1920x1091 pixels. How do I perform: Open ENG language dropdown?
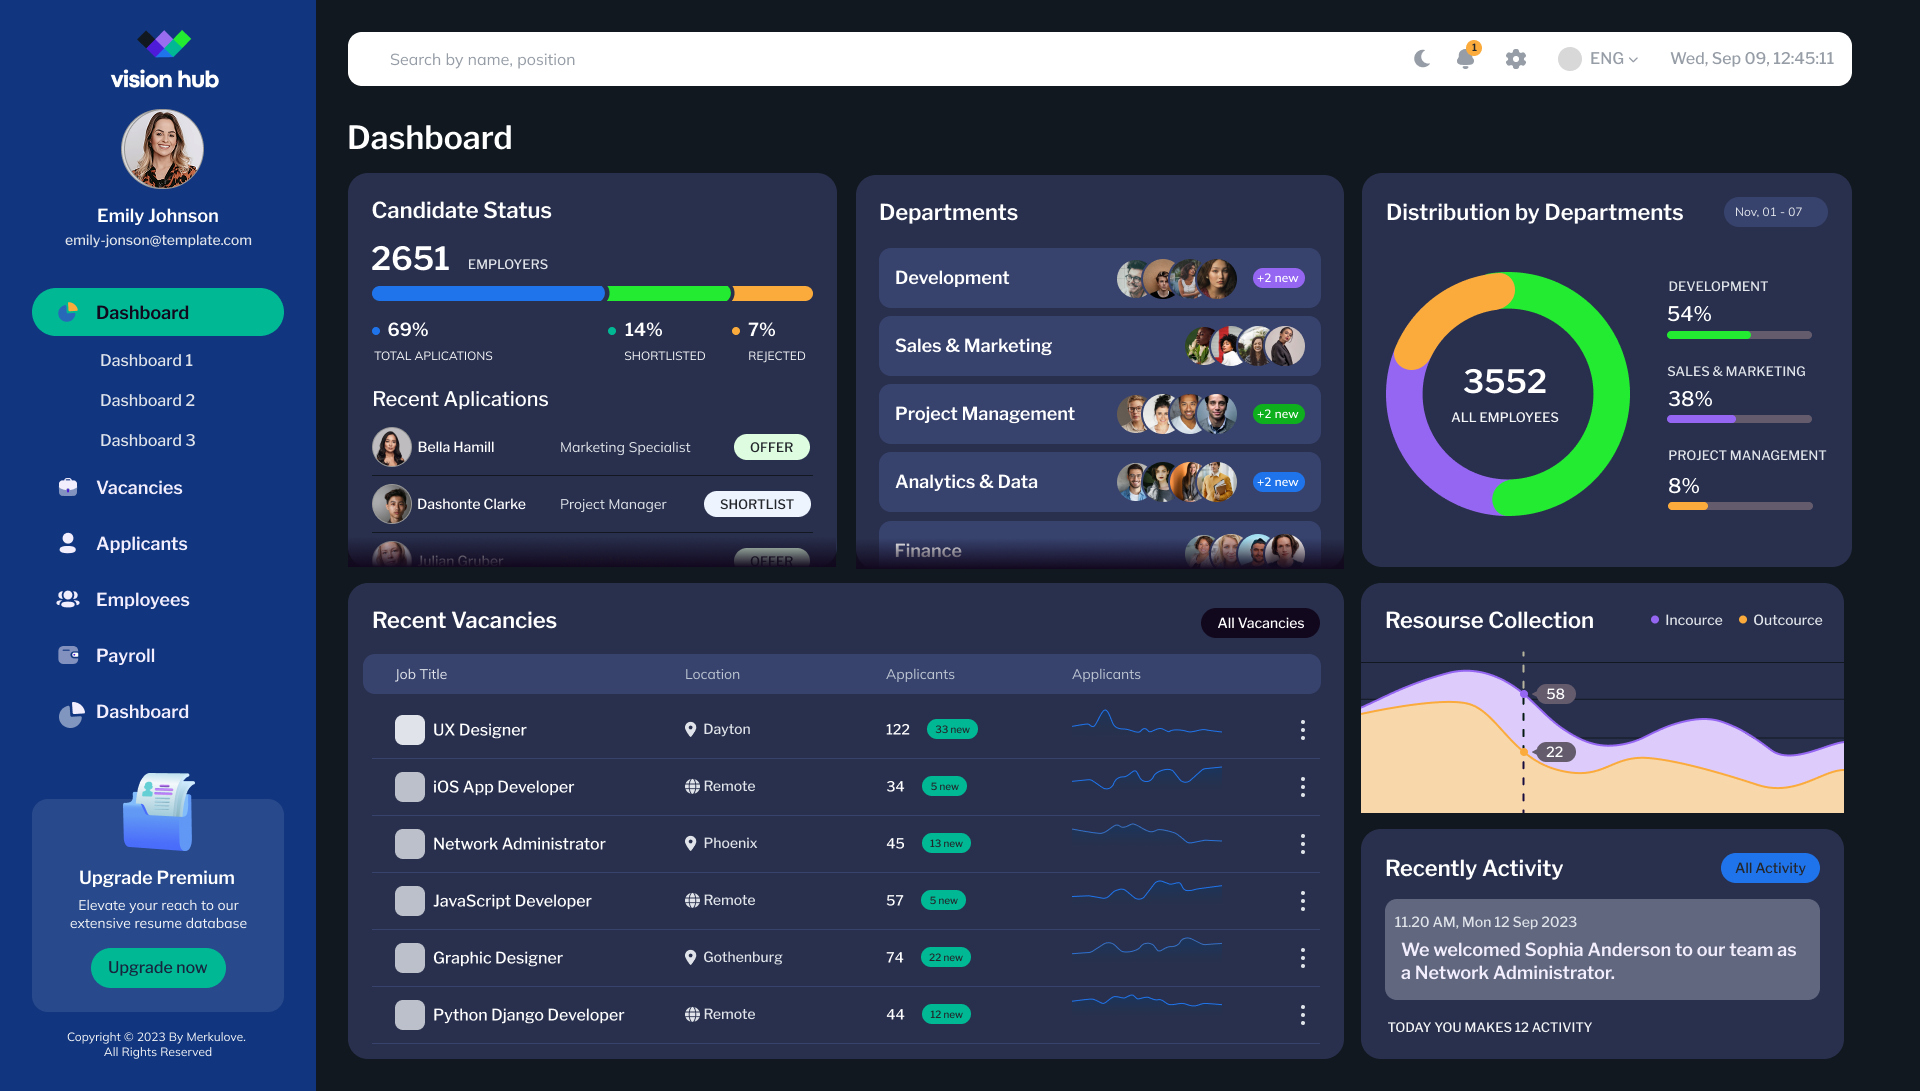click(1598, 59)
